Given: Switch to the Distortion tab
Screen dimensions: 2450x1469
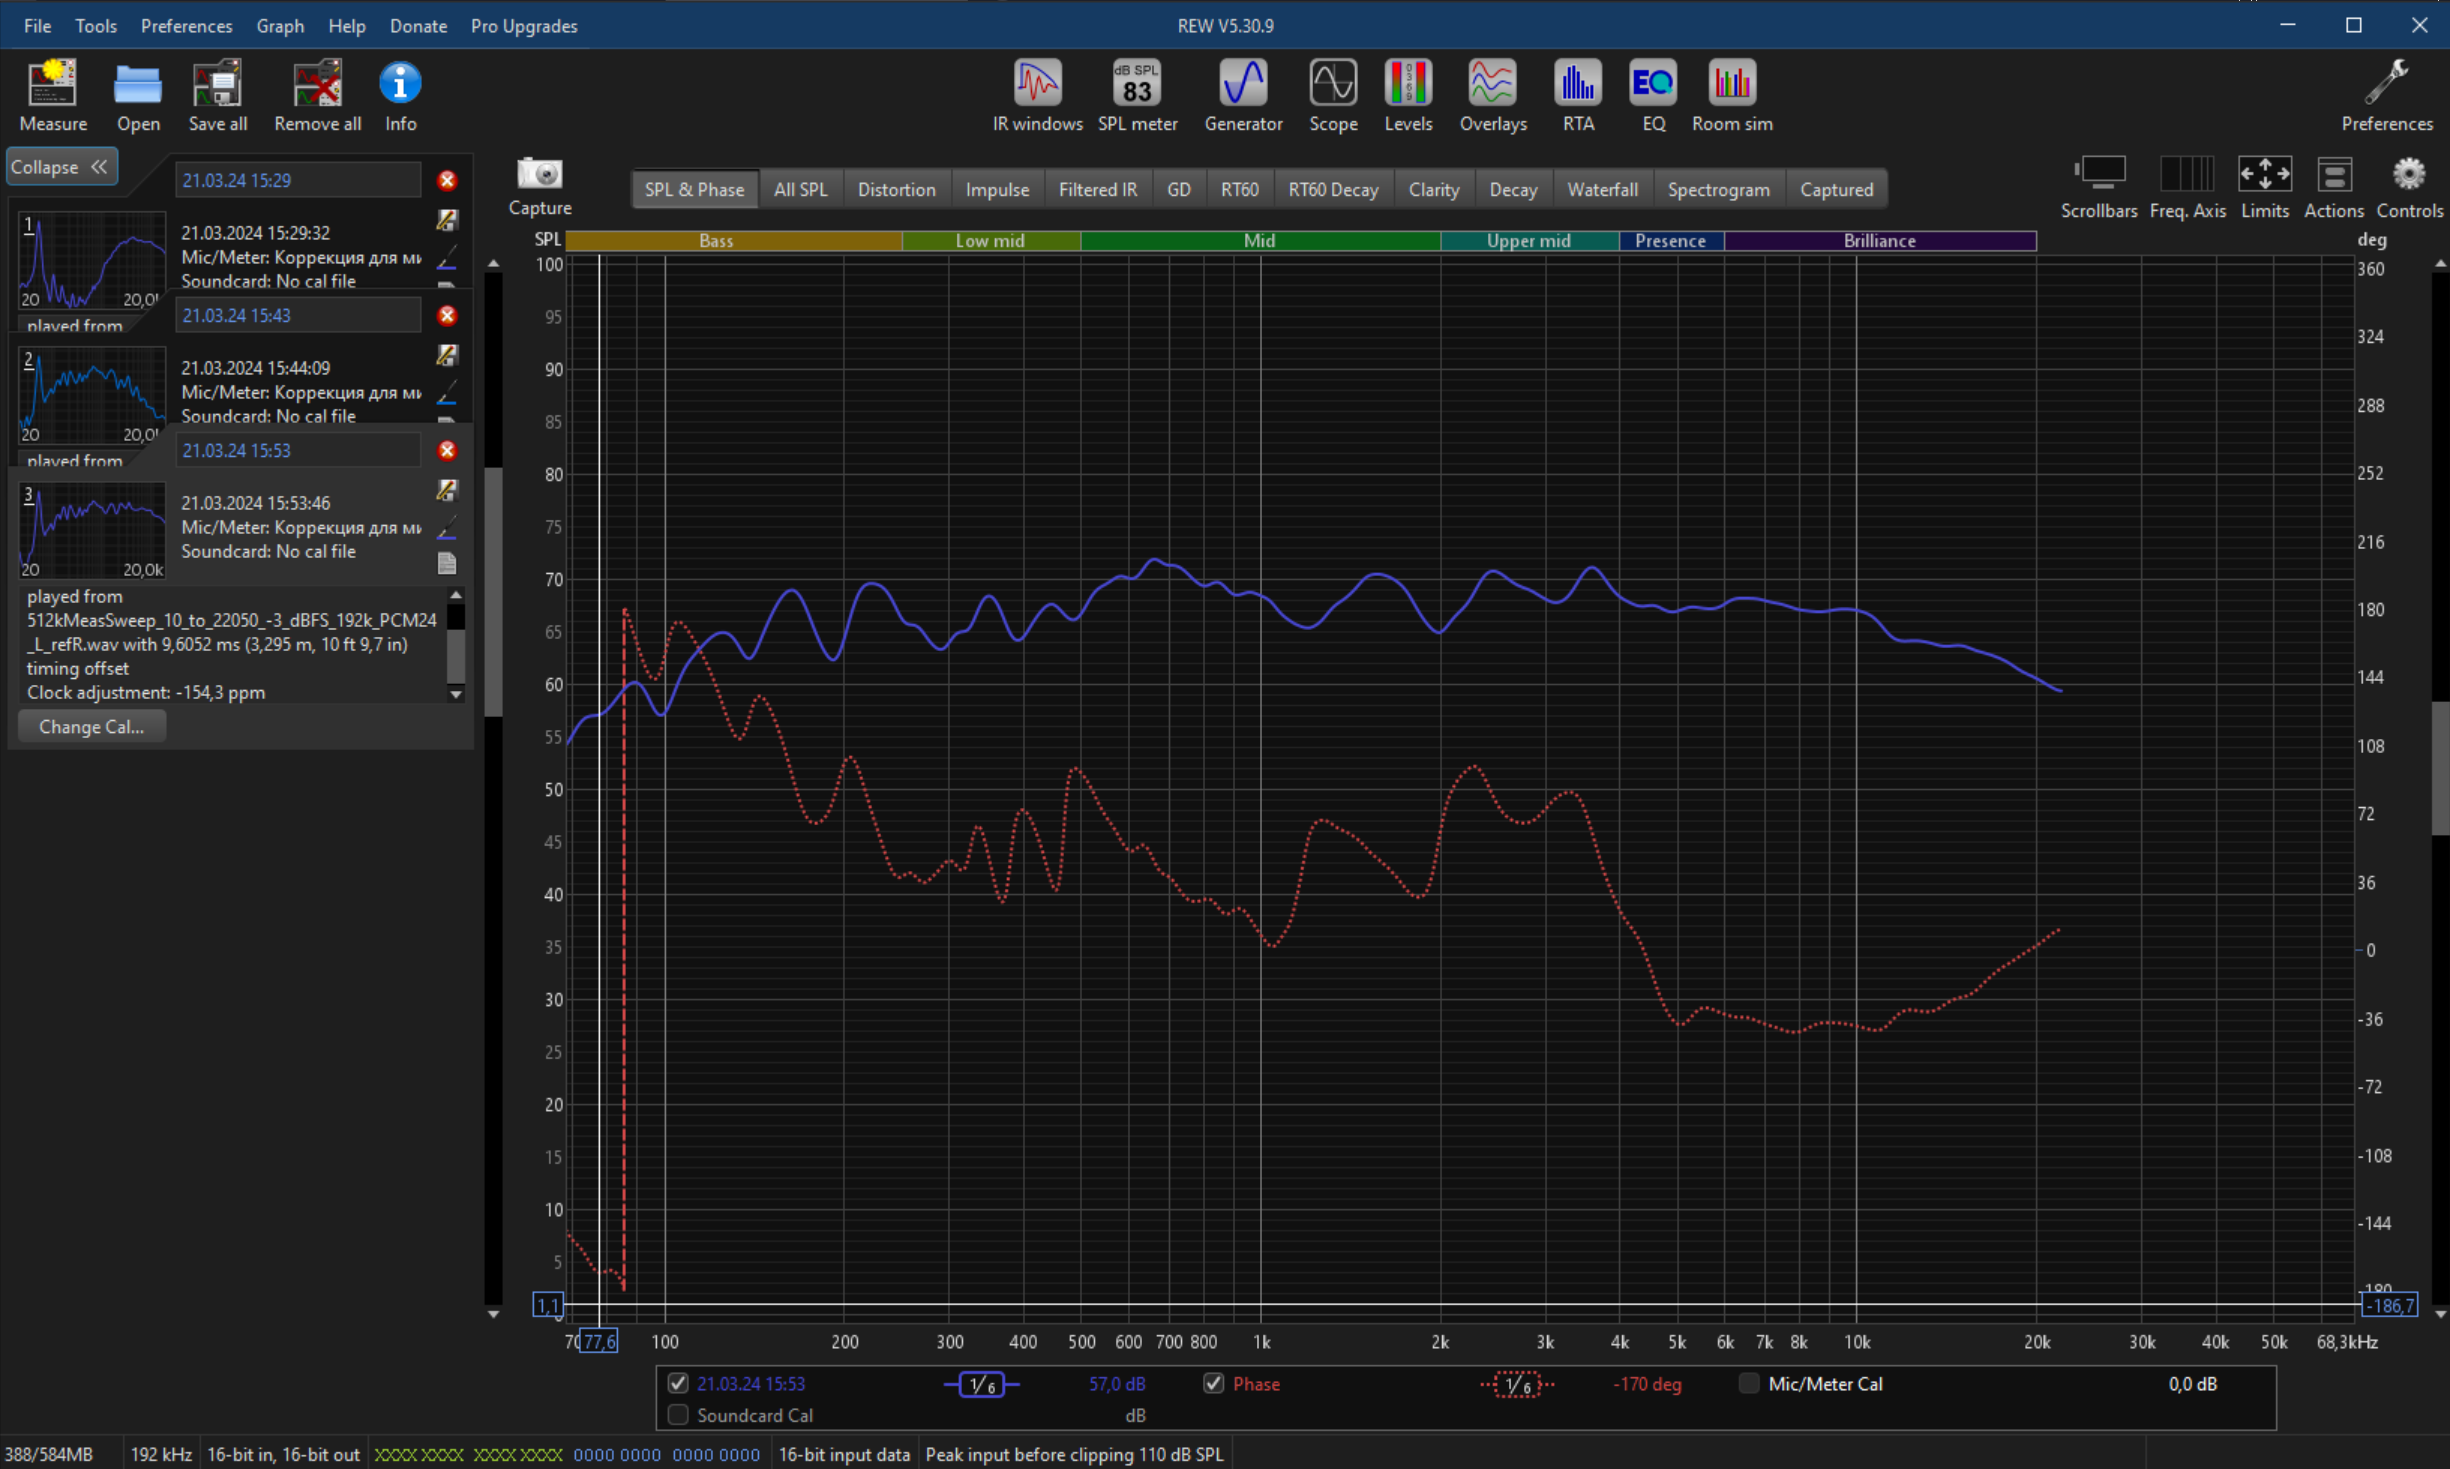Looking at the screenshot, I should [896, 189].
